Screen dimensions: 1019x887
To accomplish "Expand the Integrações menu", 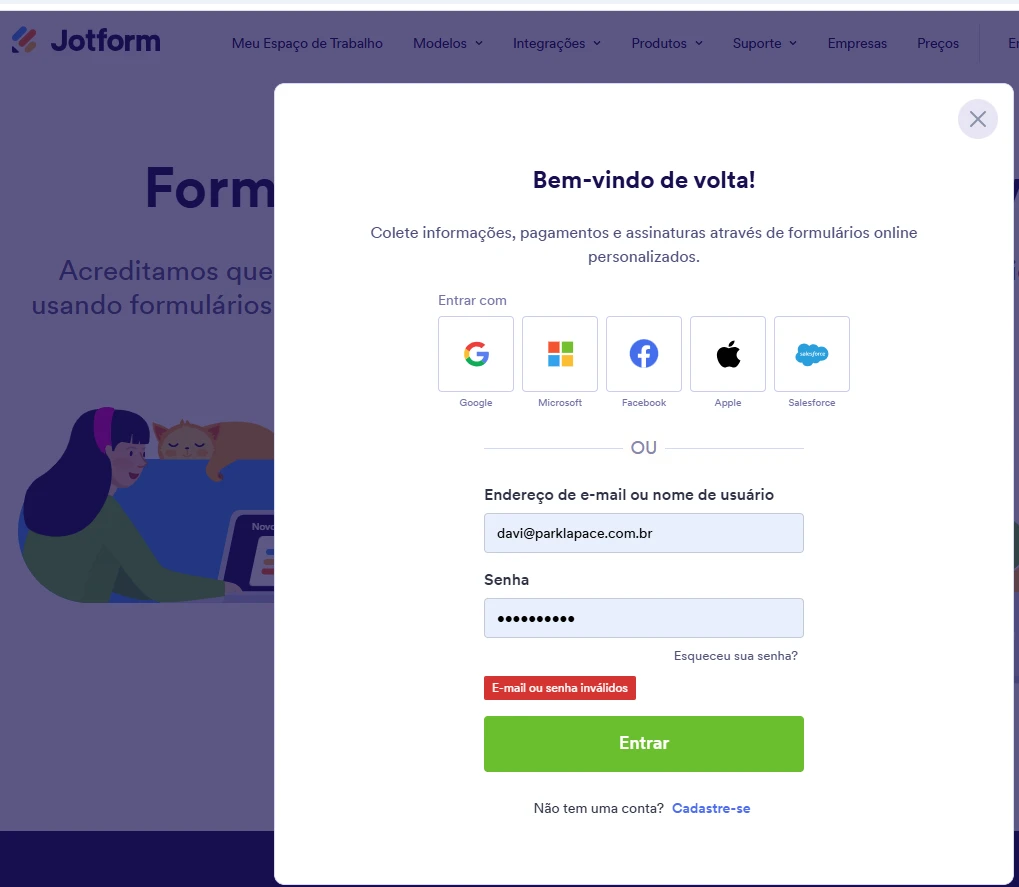I will click(556, 43).
